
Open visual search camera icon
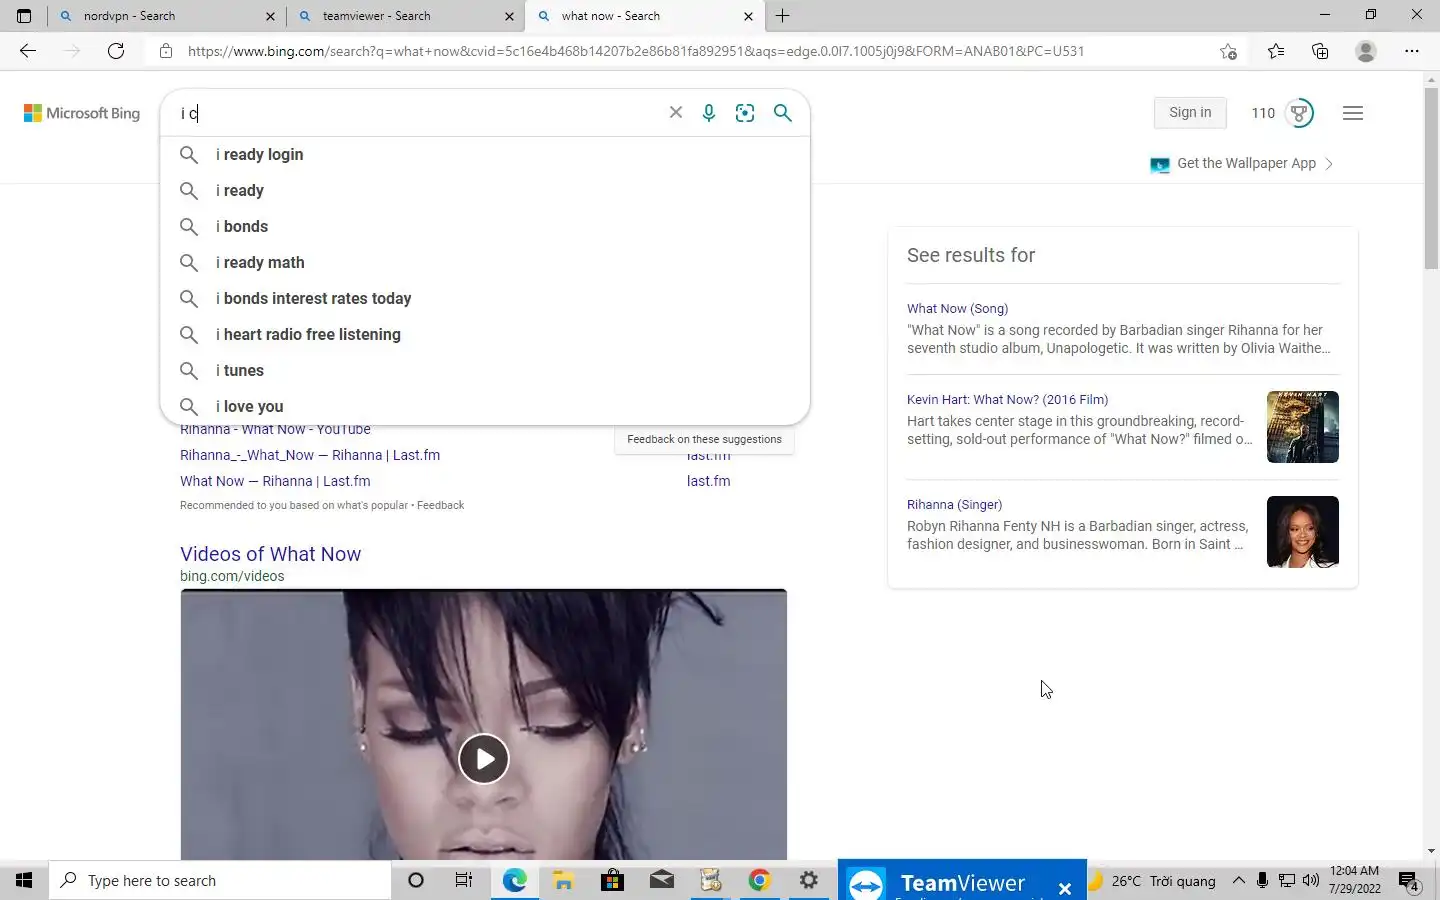745,113
